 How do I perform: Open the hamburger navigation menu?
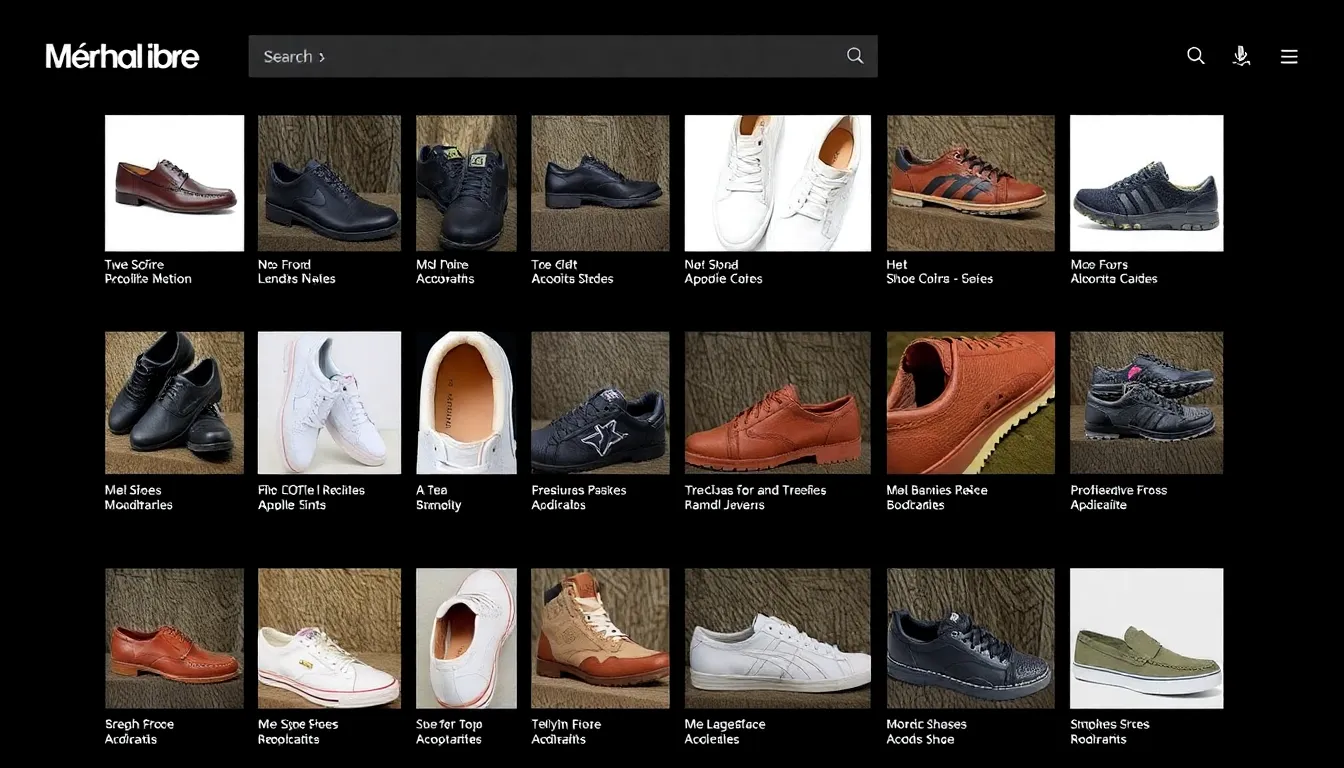(1289, 56)
